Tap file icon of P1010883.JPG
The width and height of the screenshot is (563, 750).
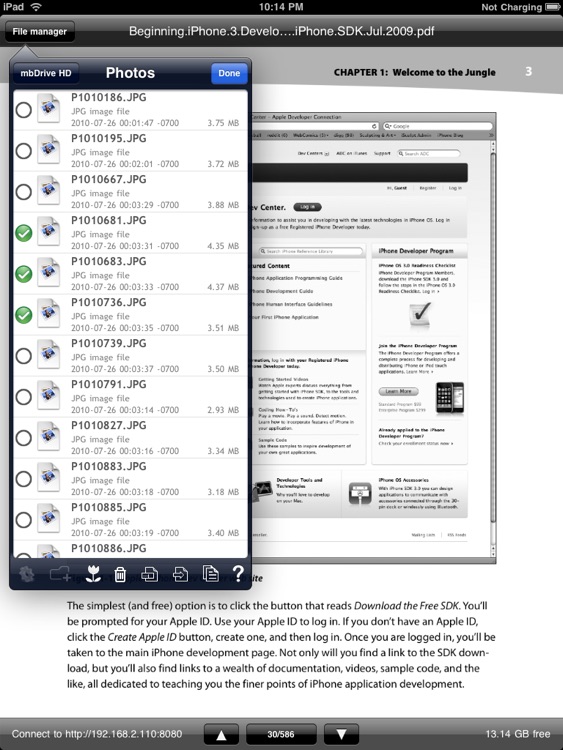[48, 477]
